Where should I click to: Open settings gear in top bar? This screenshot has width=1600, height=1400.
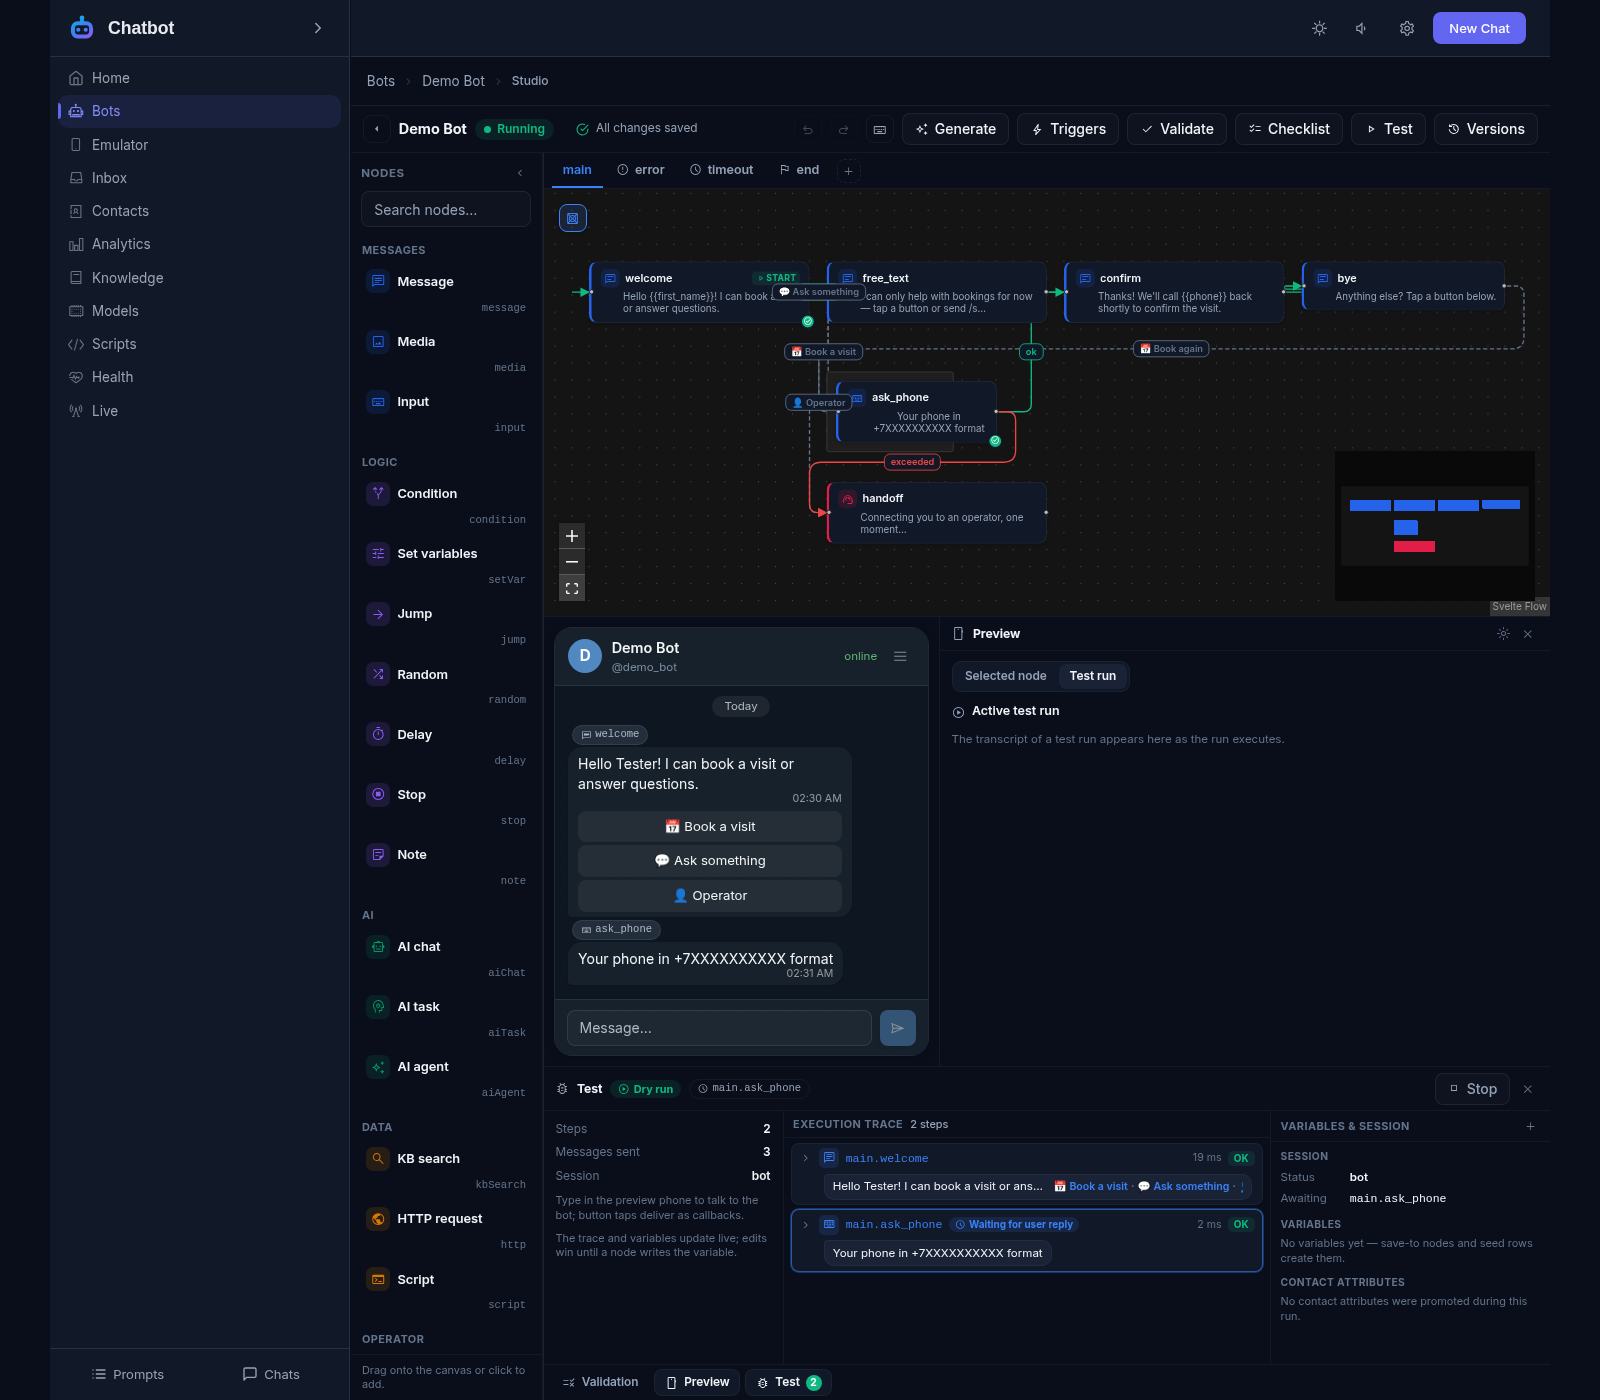[1407, 28]
